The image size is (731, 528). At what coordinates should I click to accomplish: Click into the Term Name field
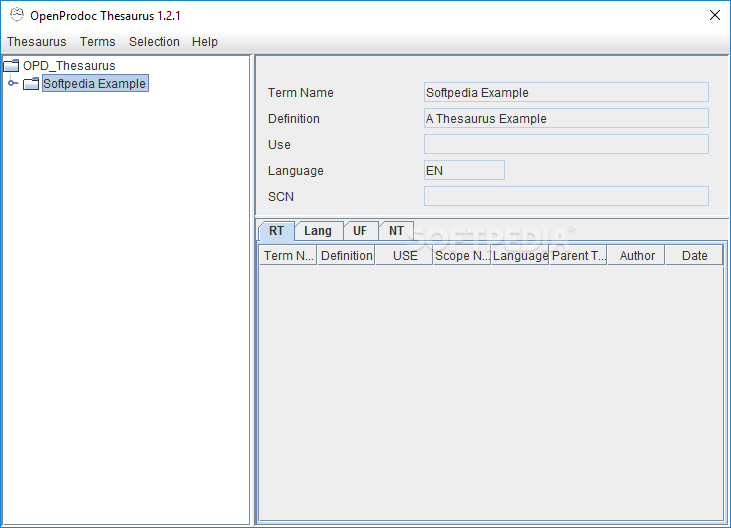566,92
